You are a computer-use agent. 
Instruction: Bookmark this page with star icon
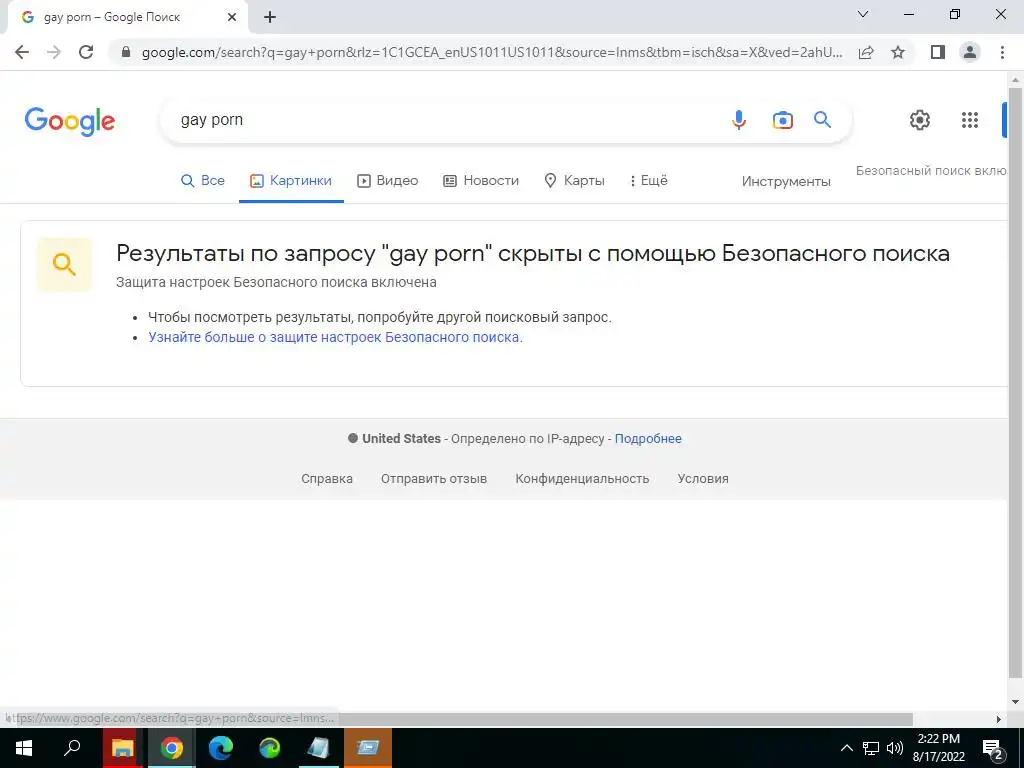pyautogui.click(x=898, y=52)
